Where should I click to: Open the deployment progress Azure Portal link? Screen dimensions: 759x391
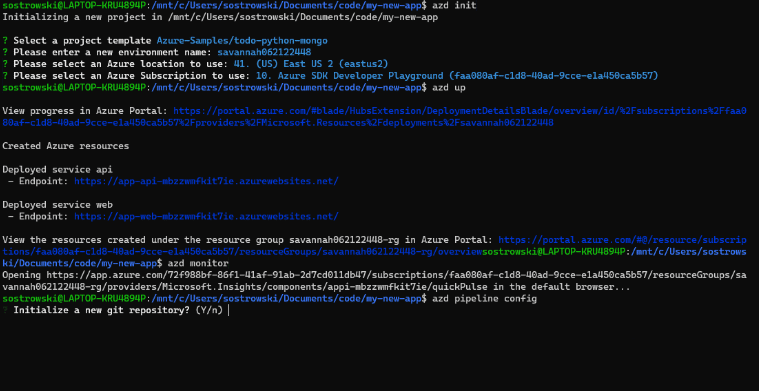(375, 117)
